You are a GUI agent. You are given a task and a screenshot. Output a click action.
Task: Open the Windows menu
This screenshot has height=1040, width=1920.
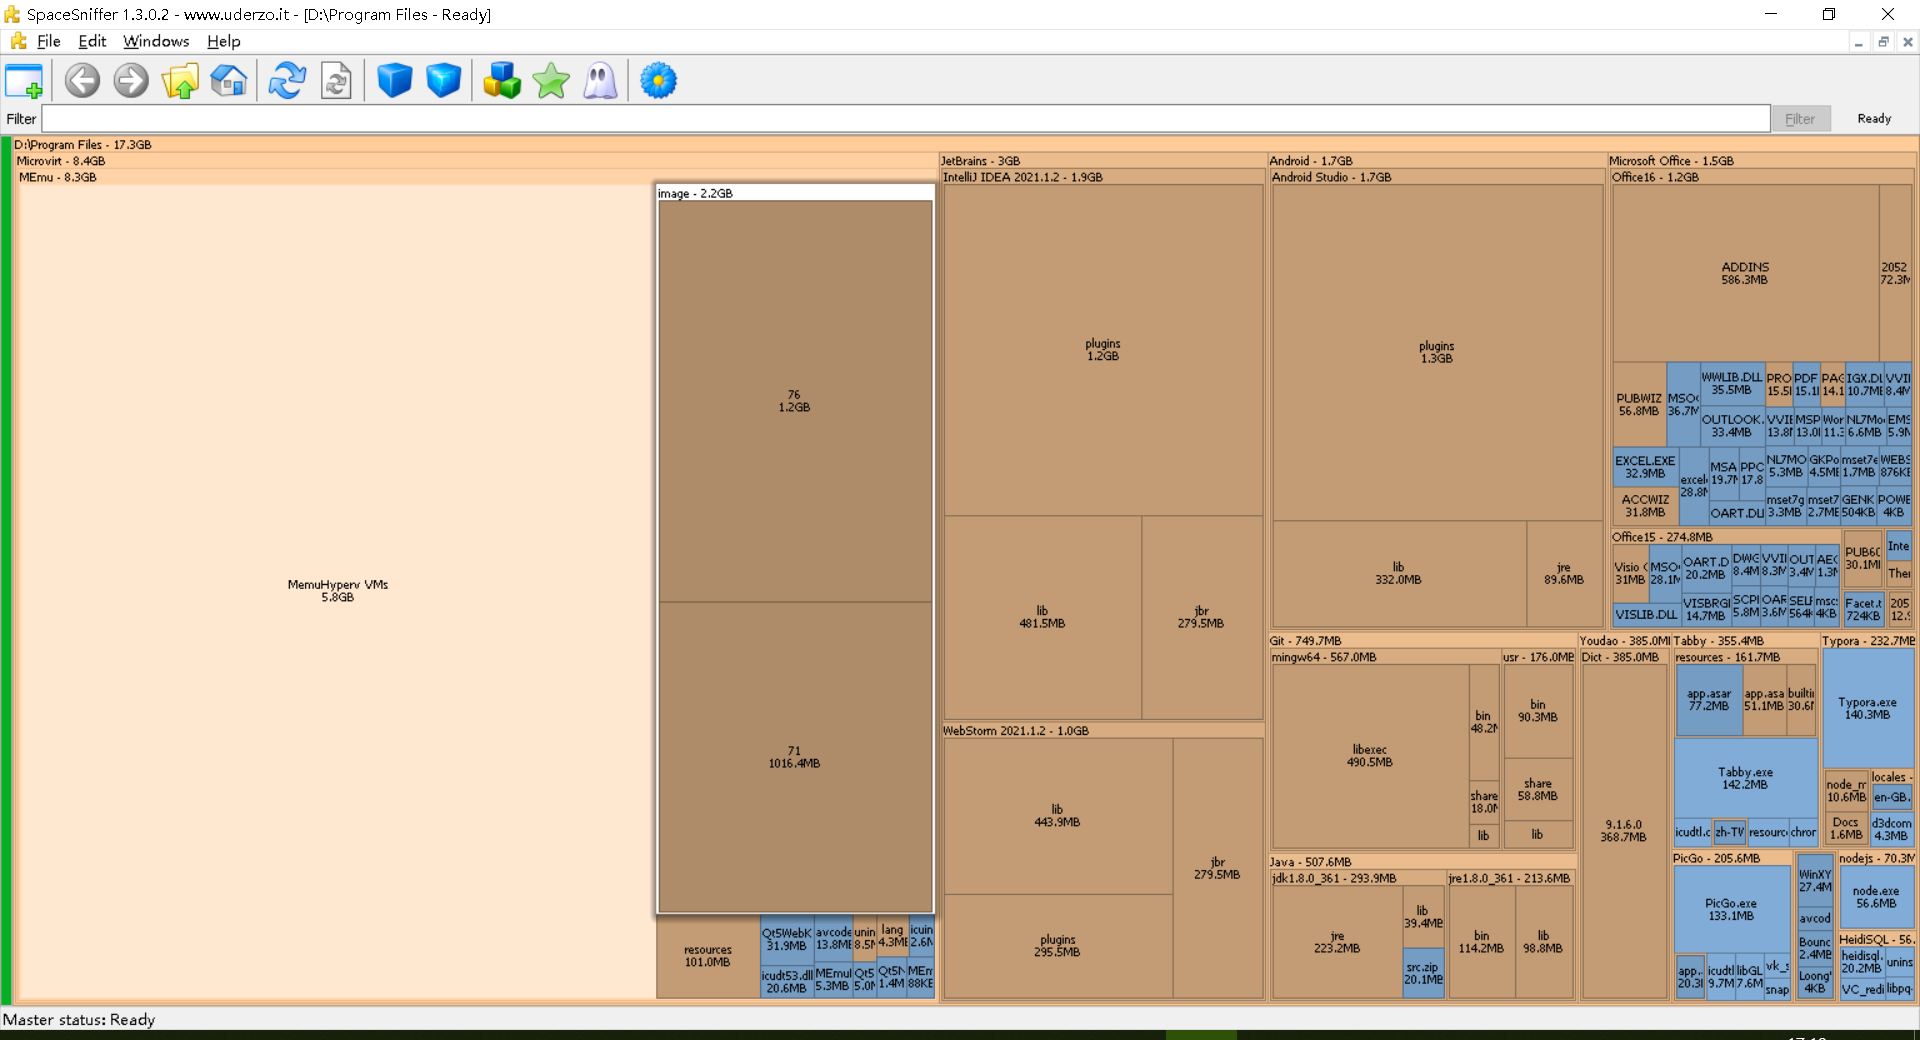[x=156, y=41]
